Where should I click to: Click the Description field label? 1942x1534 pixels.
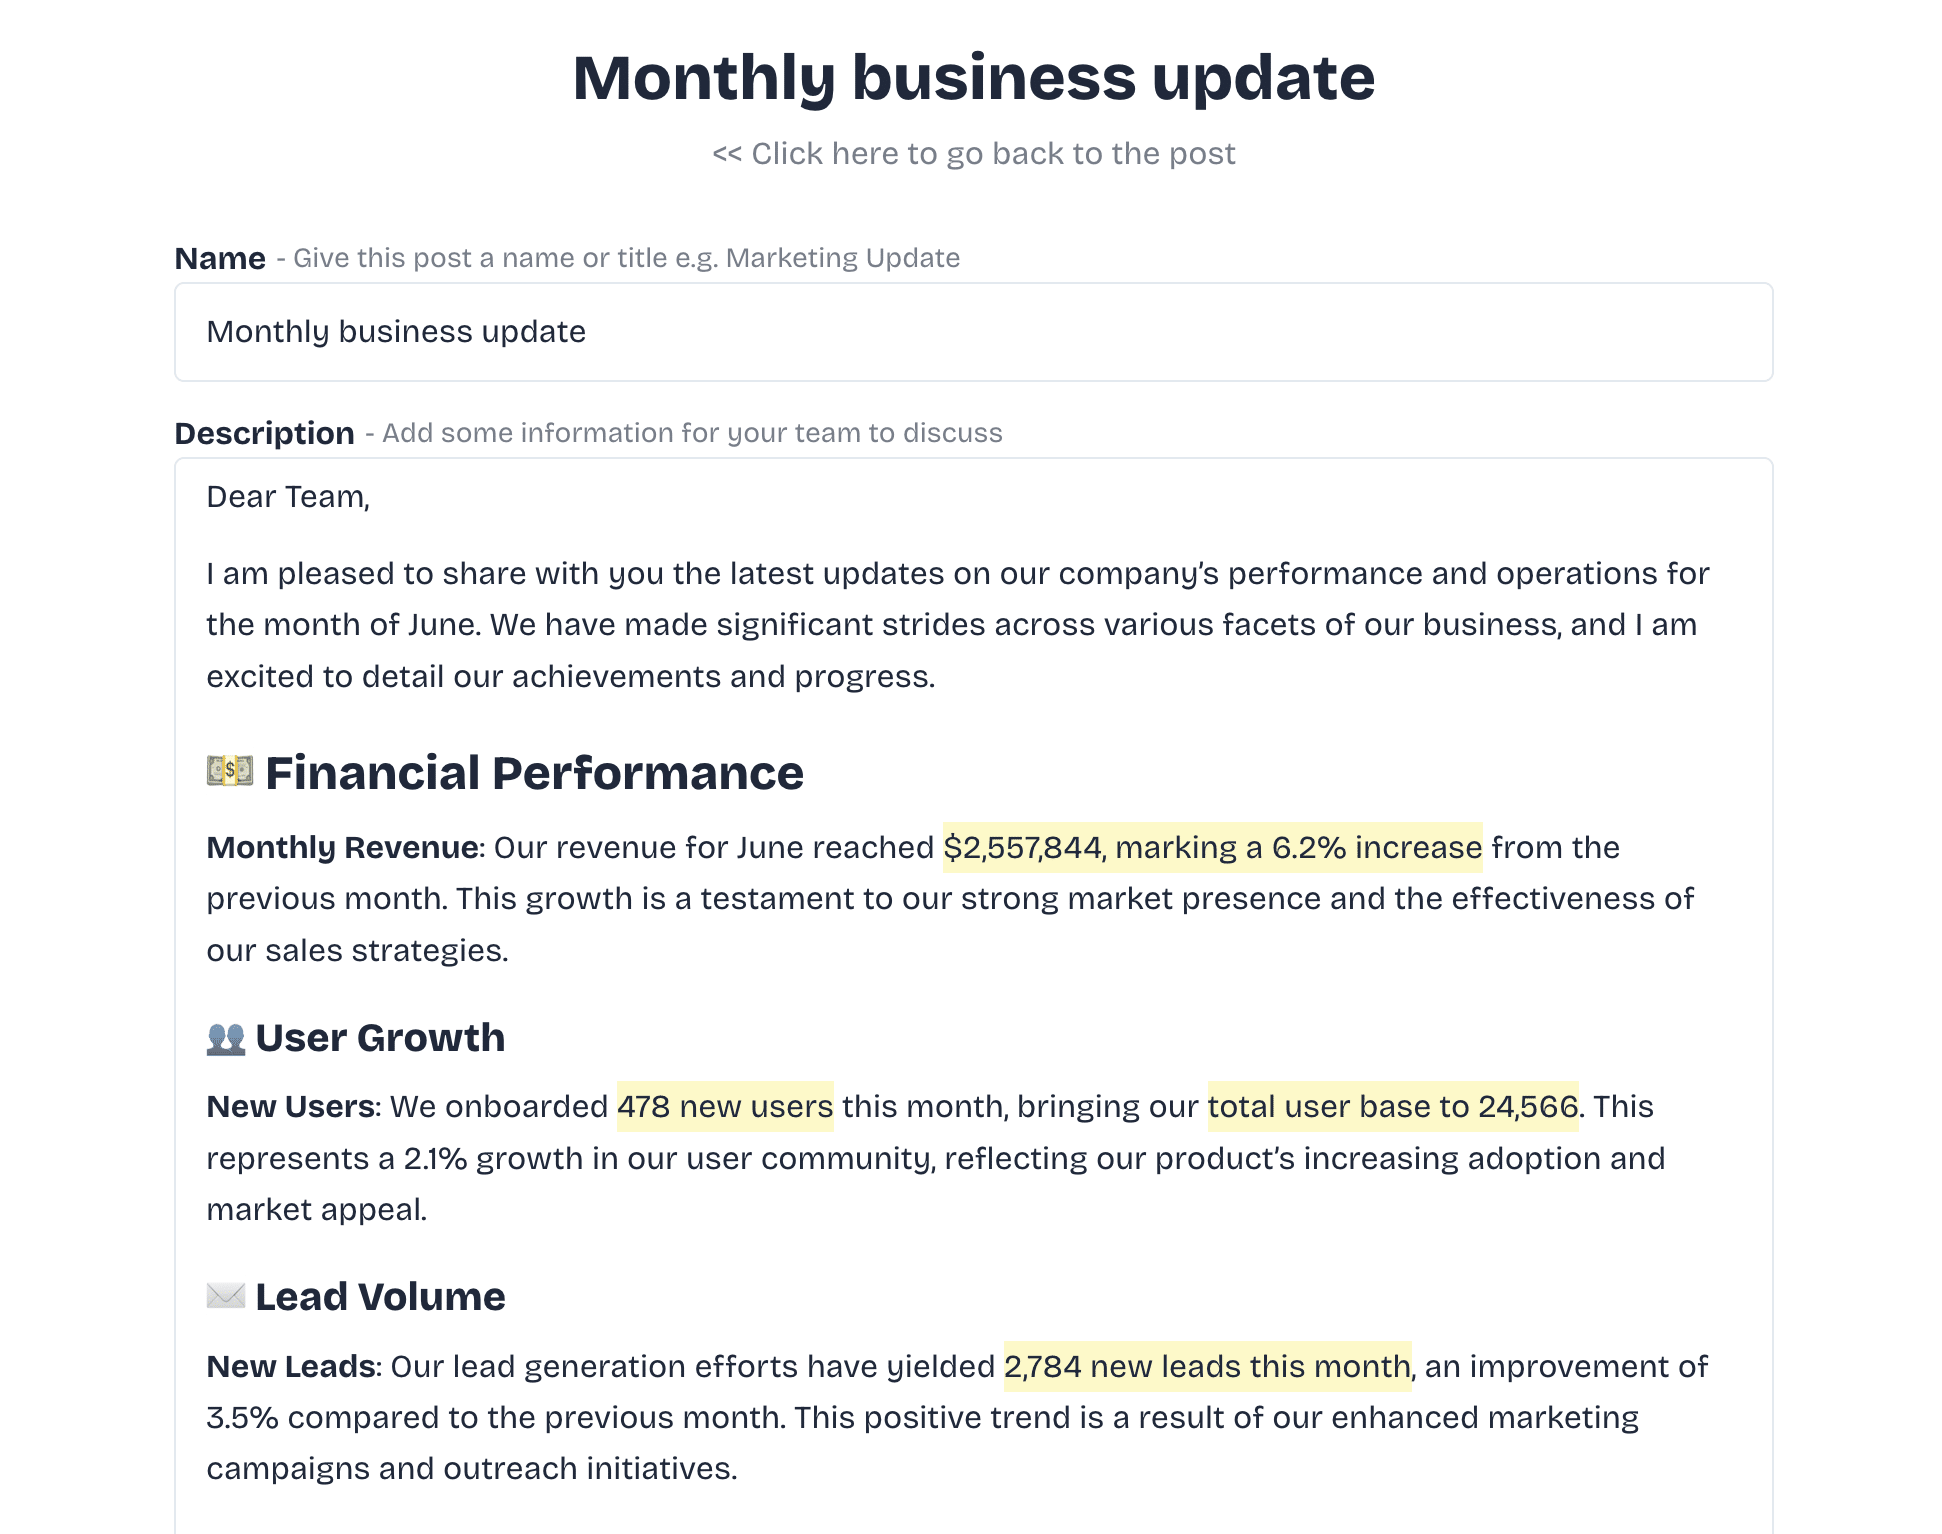click(264, 433)
